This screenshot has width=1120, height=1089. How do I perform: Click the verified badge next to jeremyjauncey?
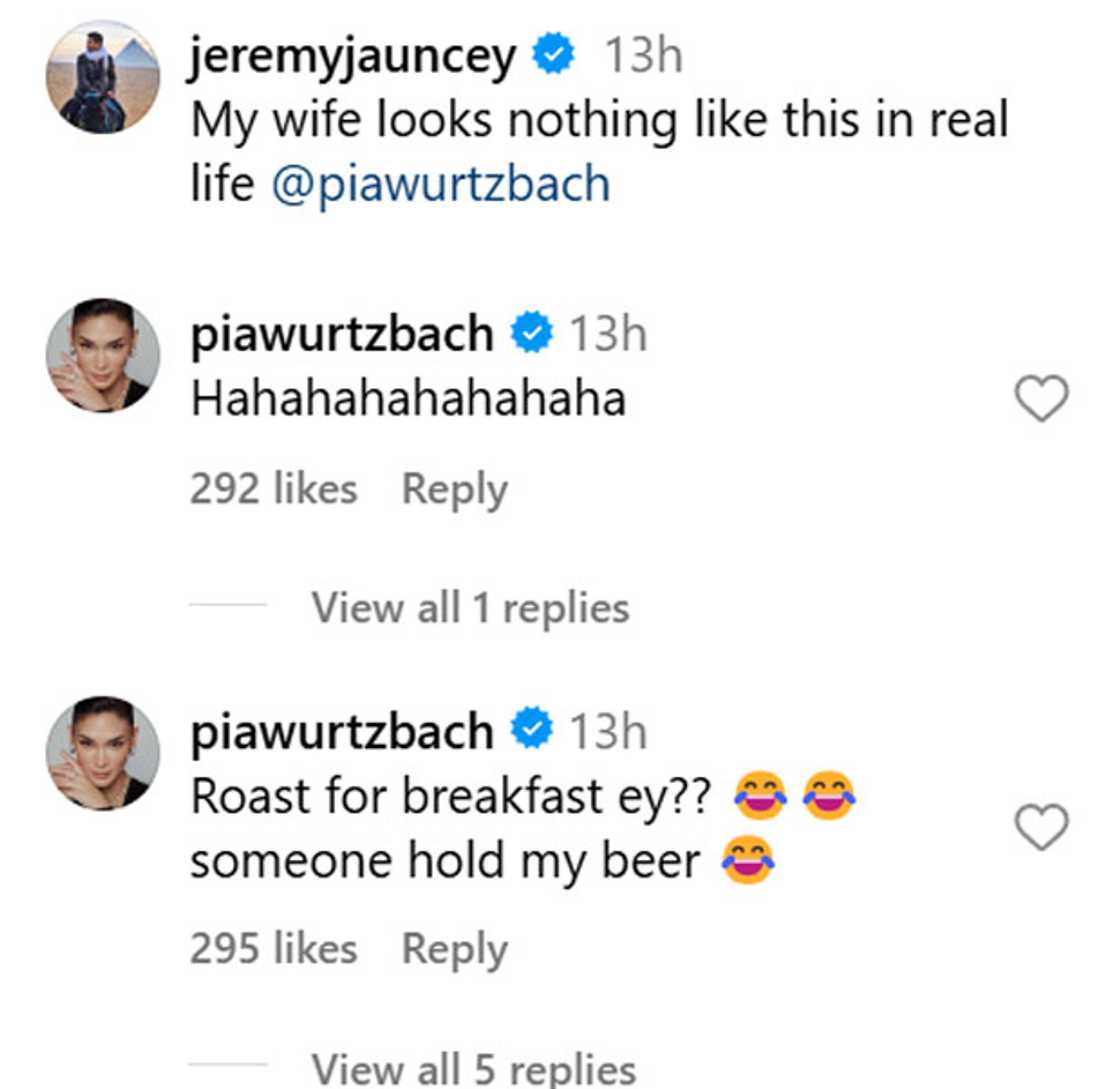(552, 56)
